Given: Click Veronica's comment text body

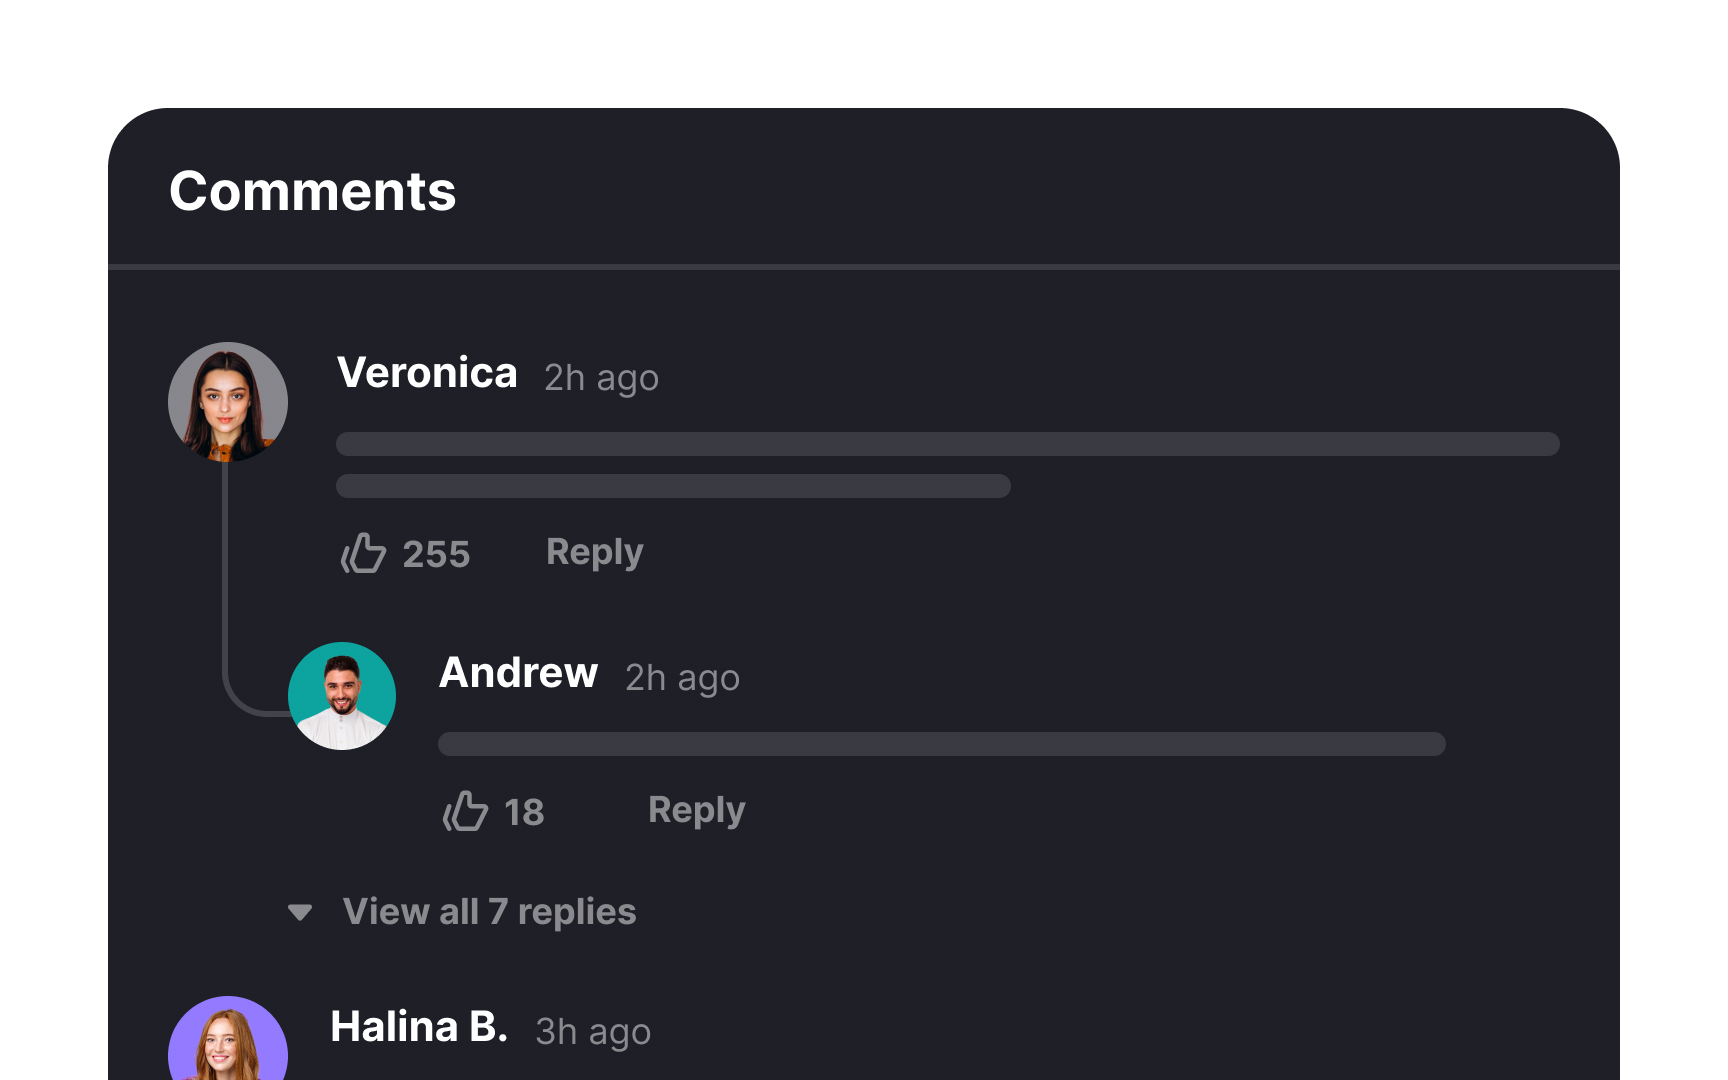Looking at the screenshot, I should coord(948,465).
